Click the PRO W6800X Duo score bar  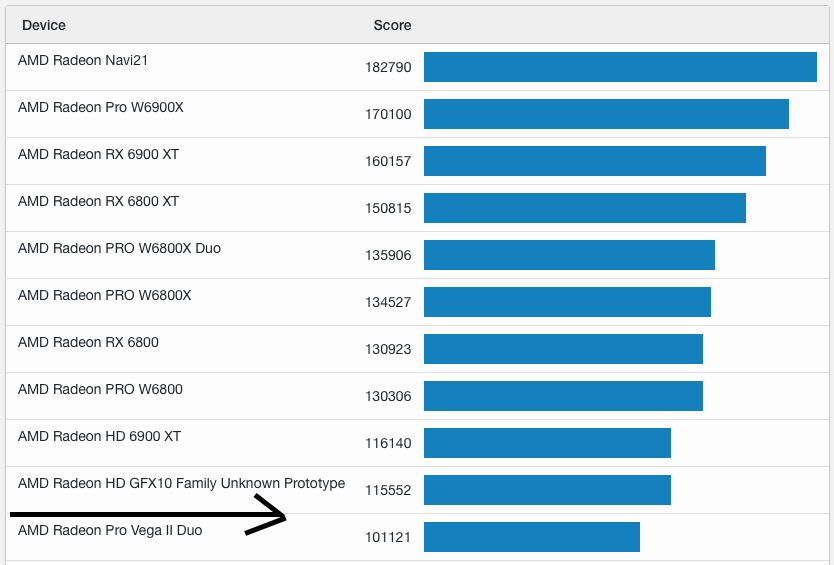click(x=569, y=255)
